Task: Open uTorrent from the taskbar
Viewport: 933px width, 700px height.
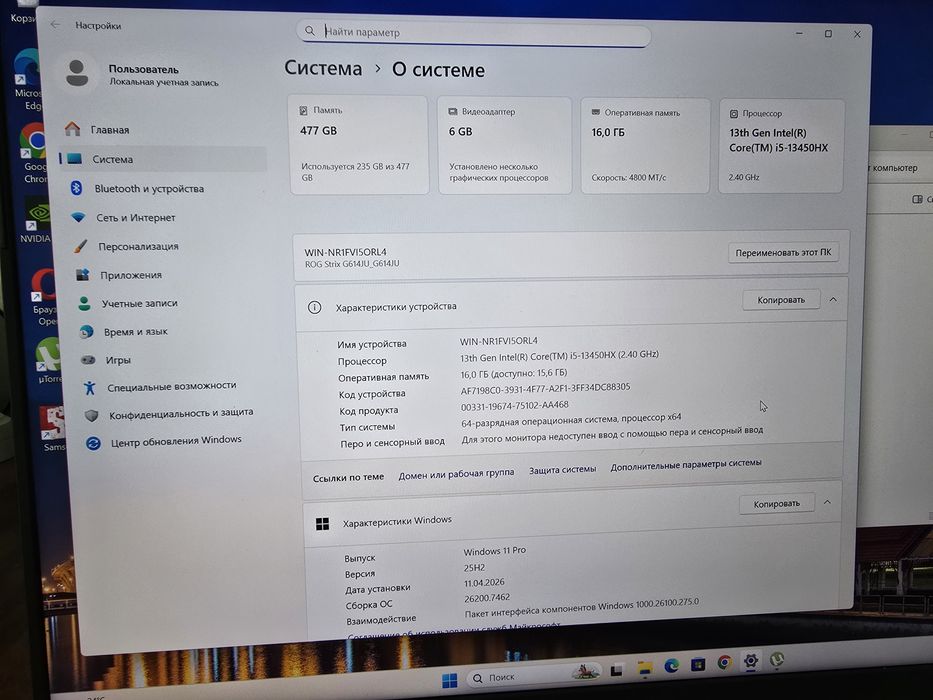Action: pyautogui.click(x=777, y=659)
